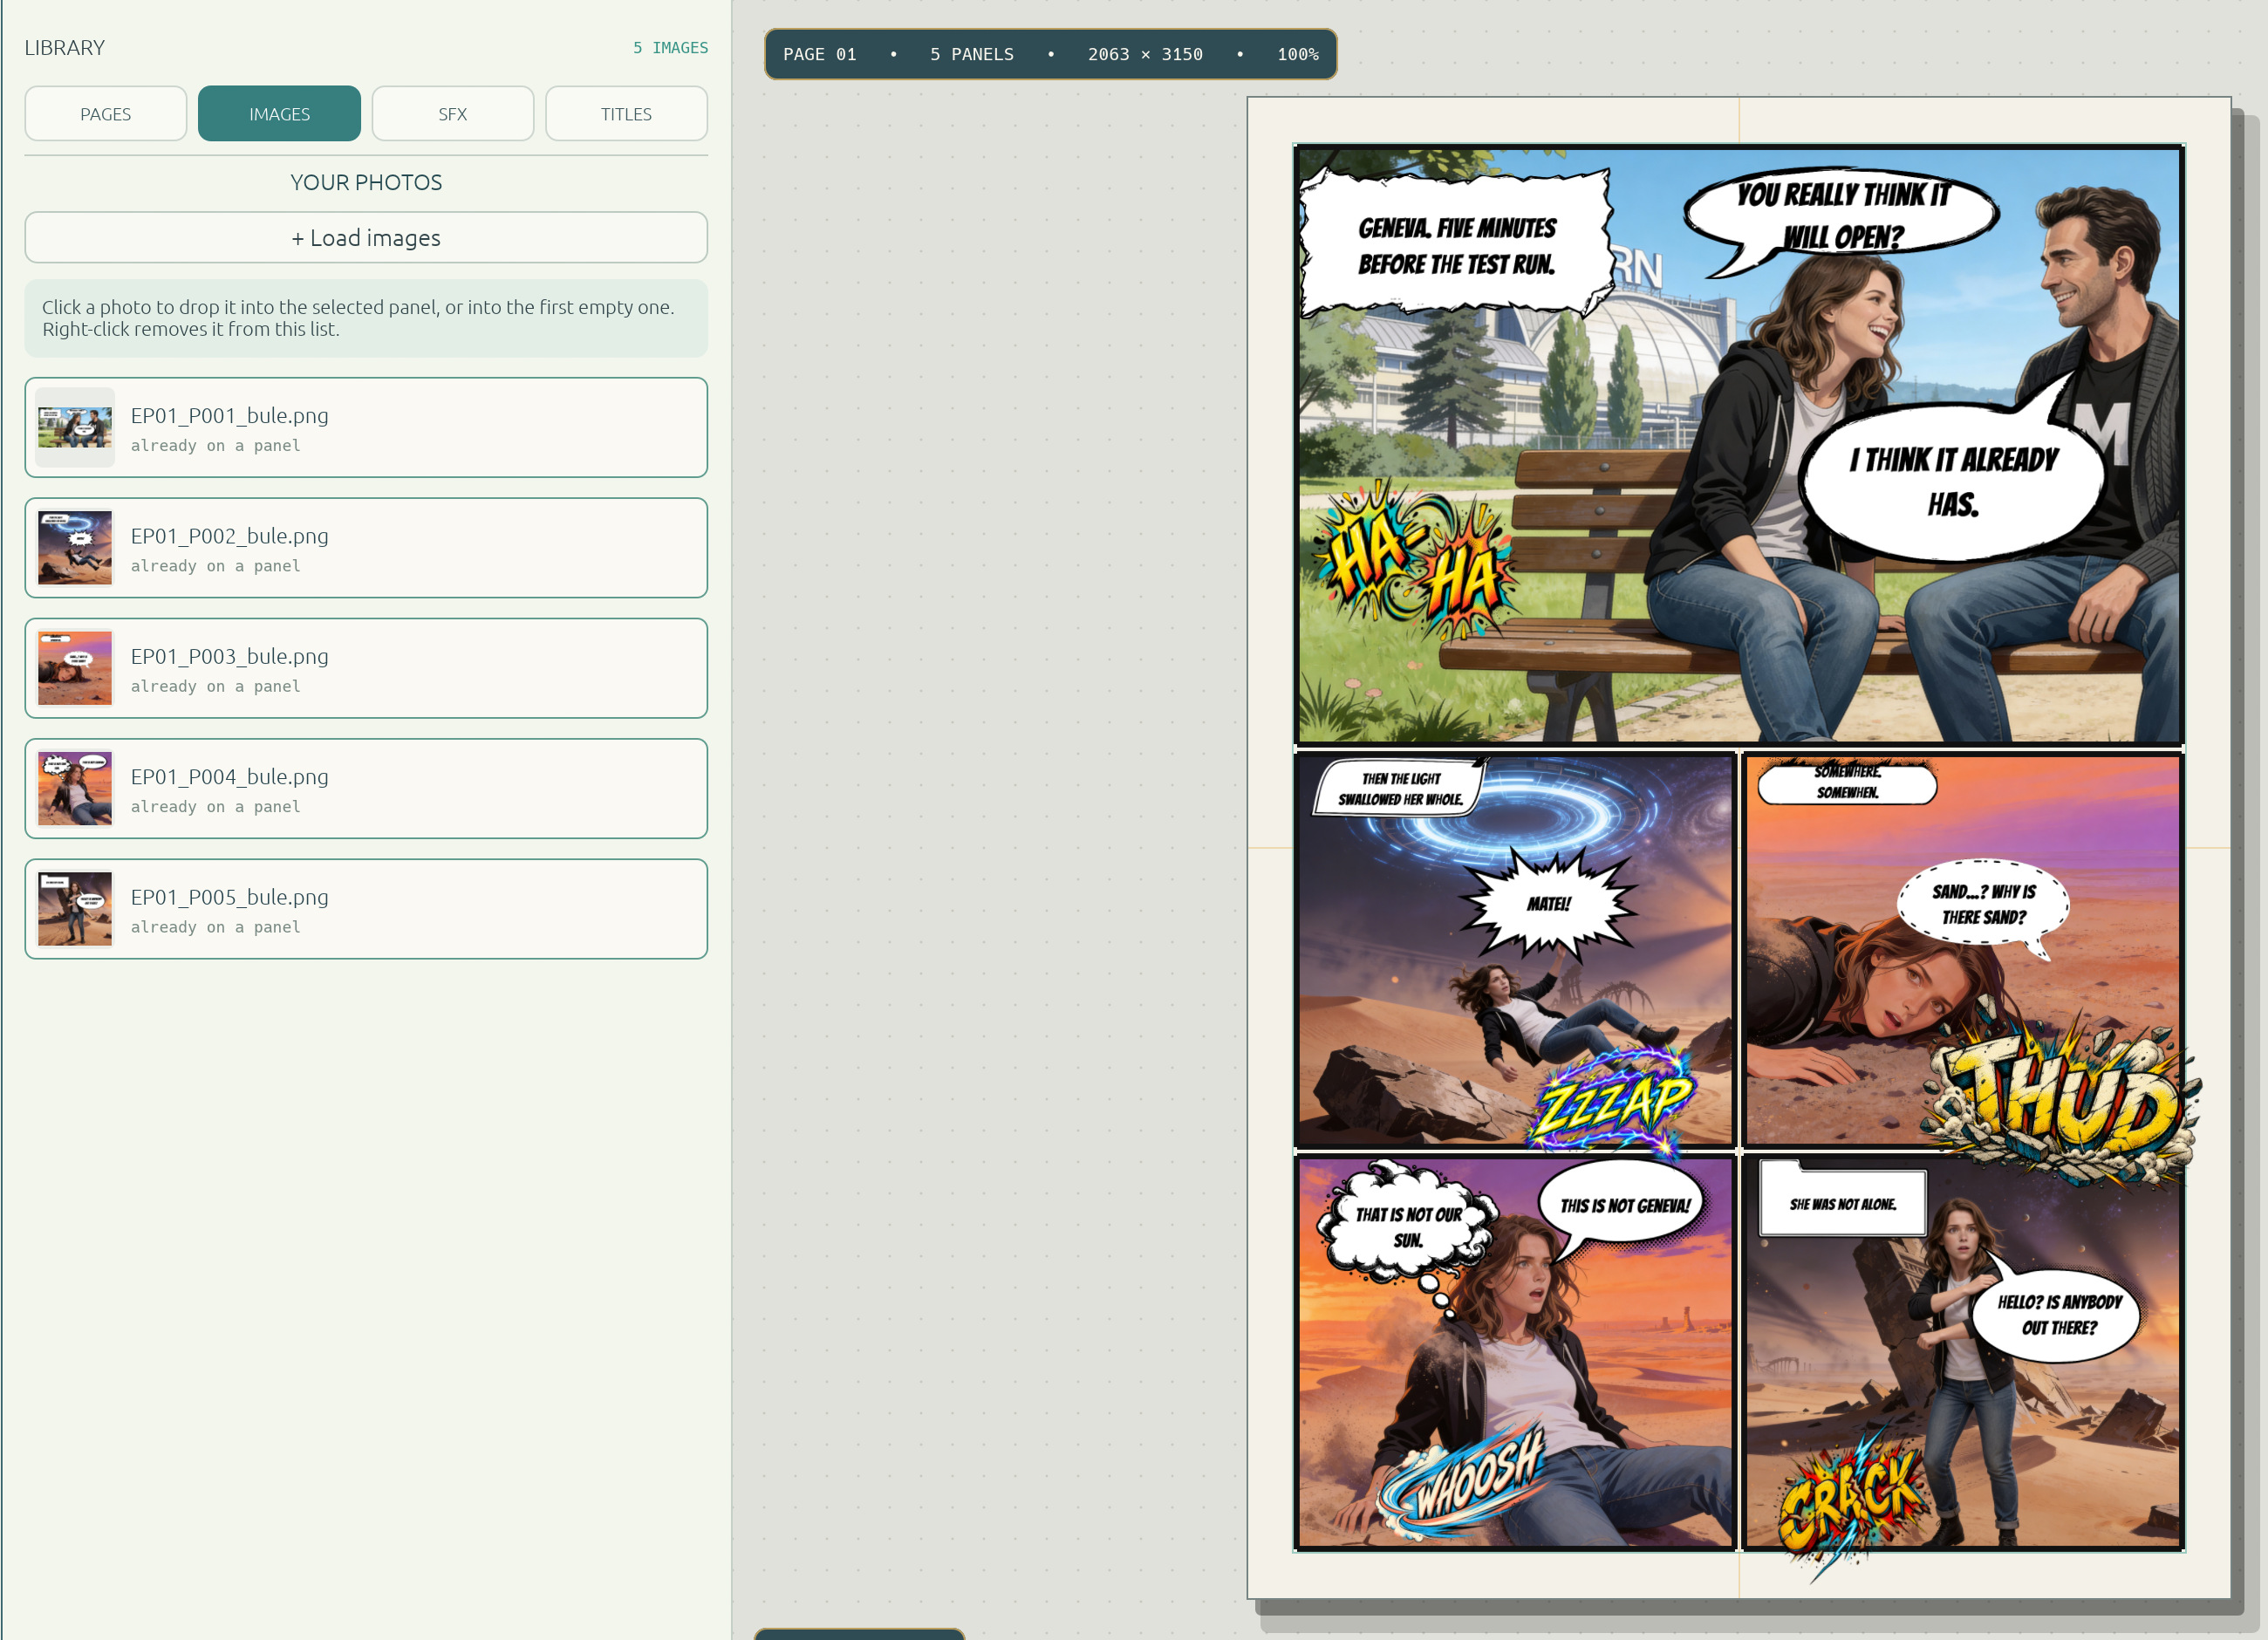Select the 'Geneva, five minutes' caption box
The width and height of the screenshot is (2268, 1640).
tap(1456, 244)
